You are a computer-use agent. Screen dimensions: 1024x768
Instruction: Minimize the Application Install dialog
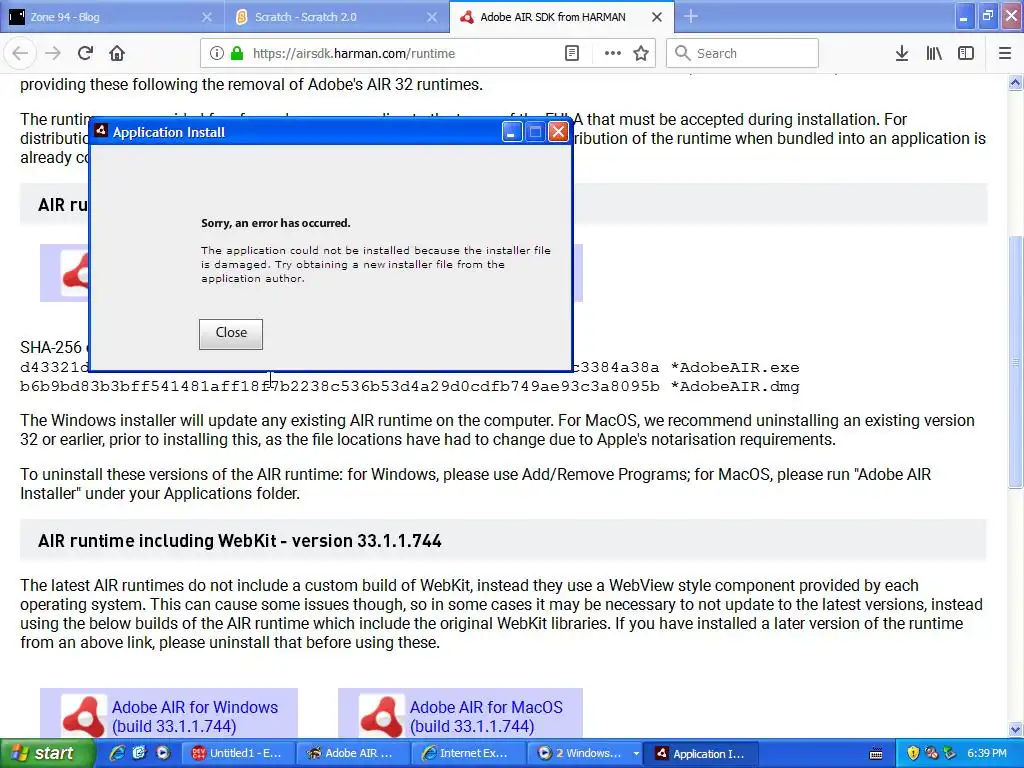(x=511, y=132)
